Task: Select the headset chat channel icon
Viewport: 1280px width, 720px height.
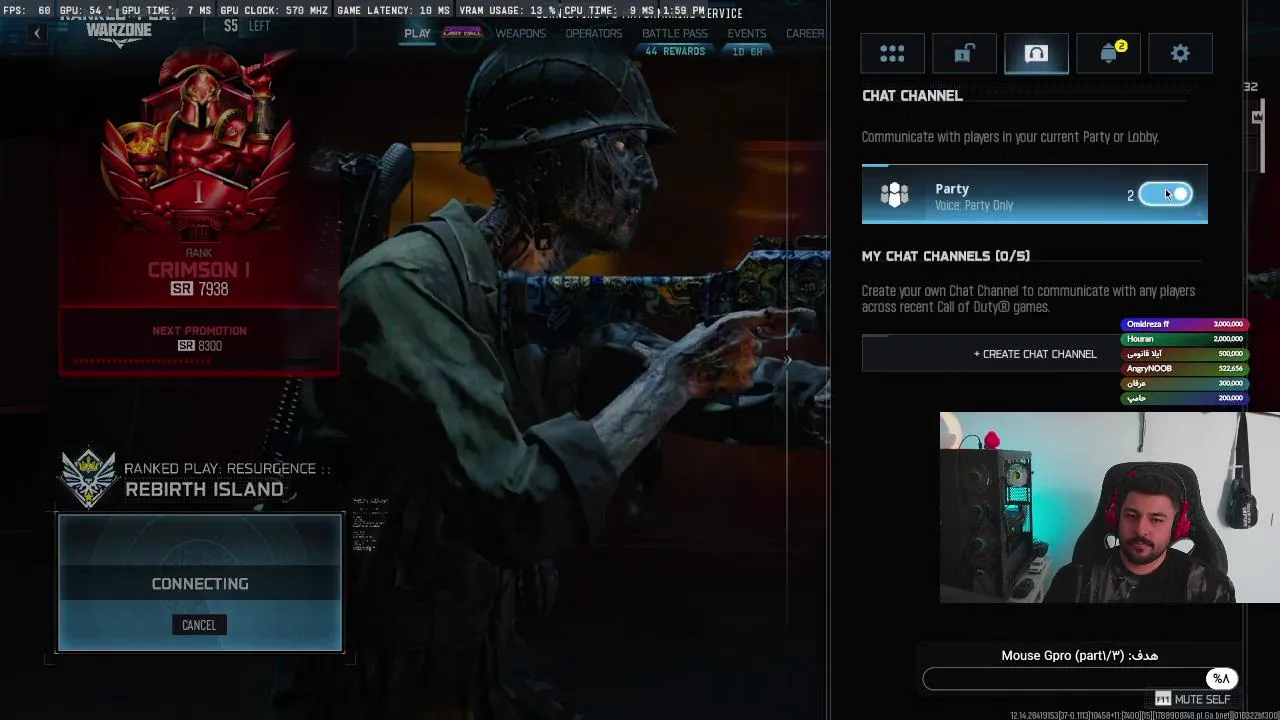Action: pos(1036,54)
